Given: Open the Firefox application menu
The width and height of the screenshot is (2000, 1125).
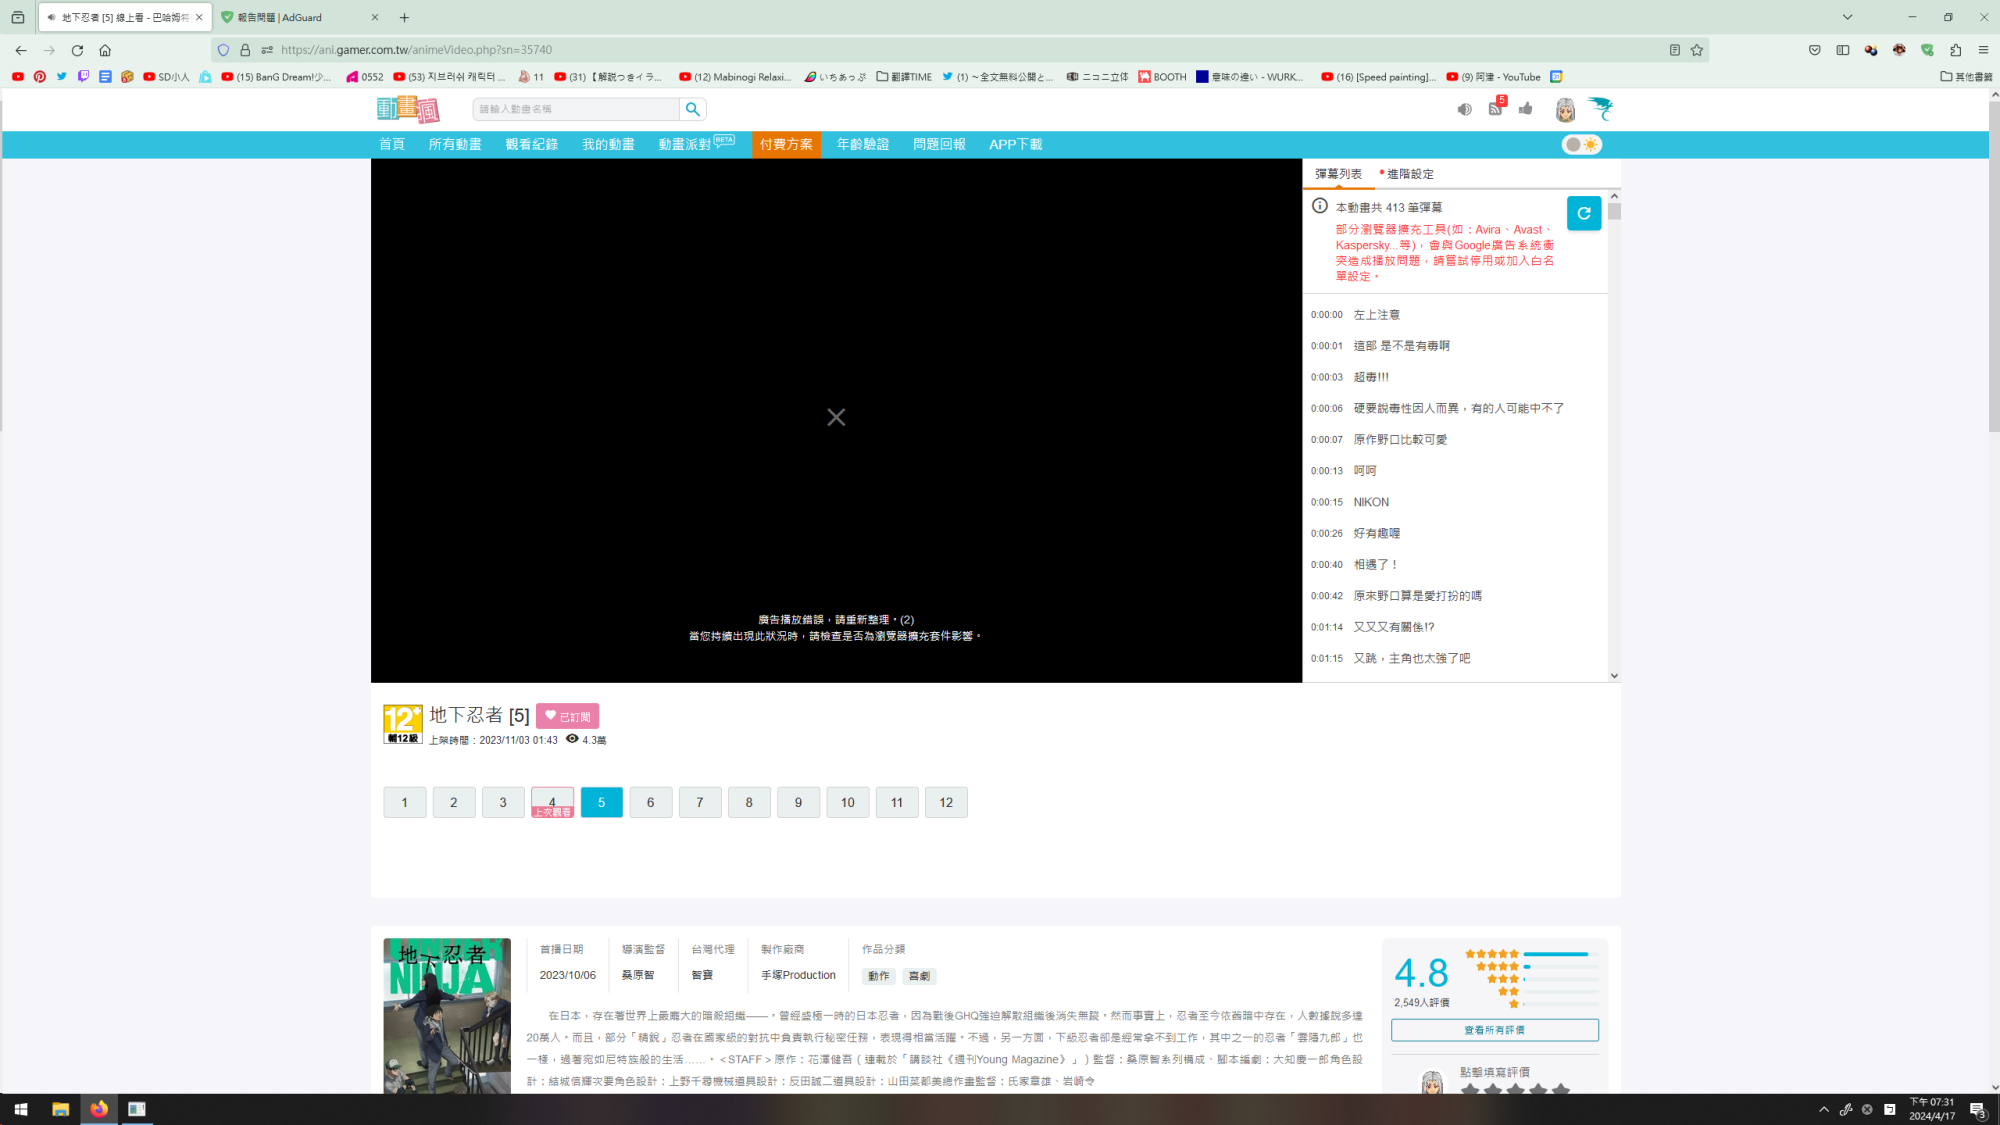Looking at the screenshot, I should [1983, 50].
